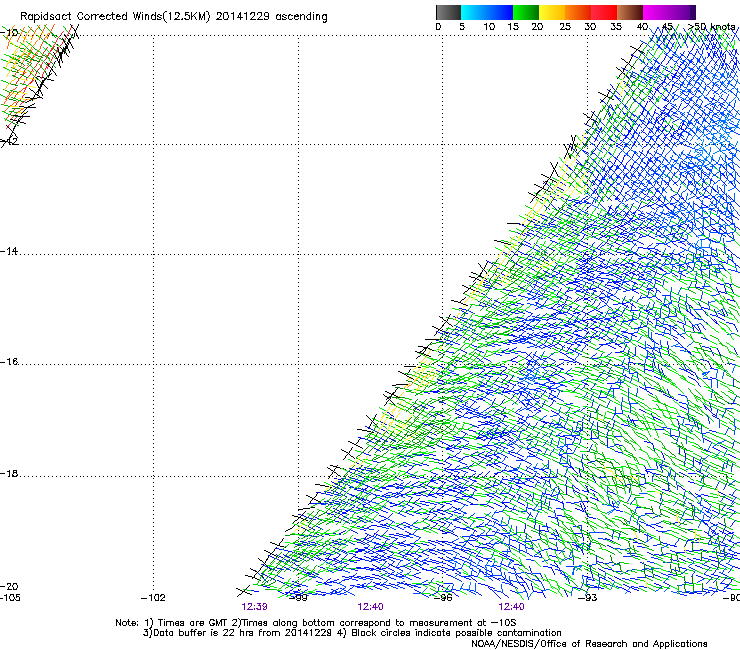The height and width of the screenshot is (650, 740).
Task: Click the -20 latitude axis label
Action: (x=9, y=586)
